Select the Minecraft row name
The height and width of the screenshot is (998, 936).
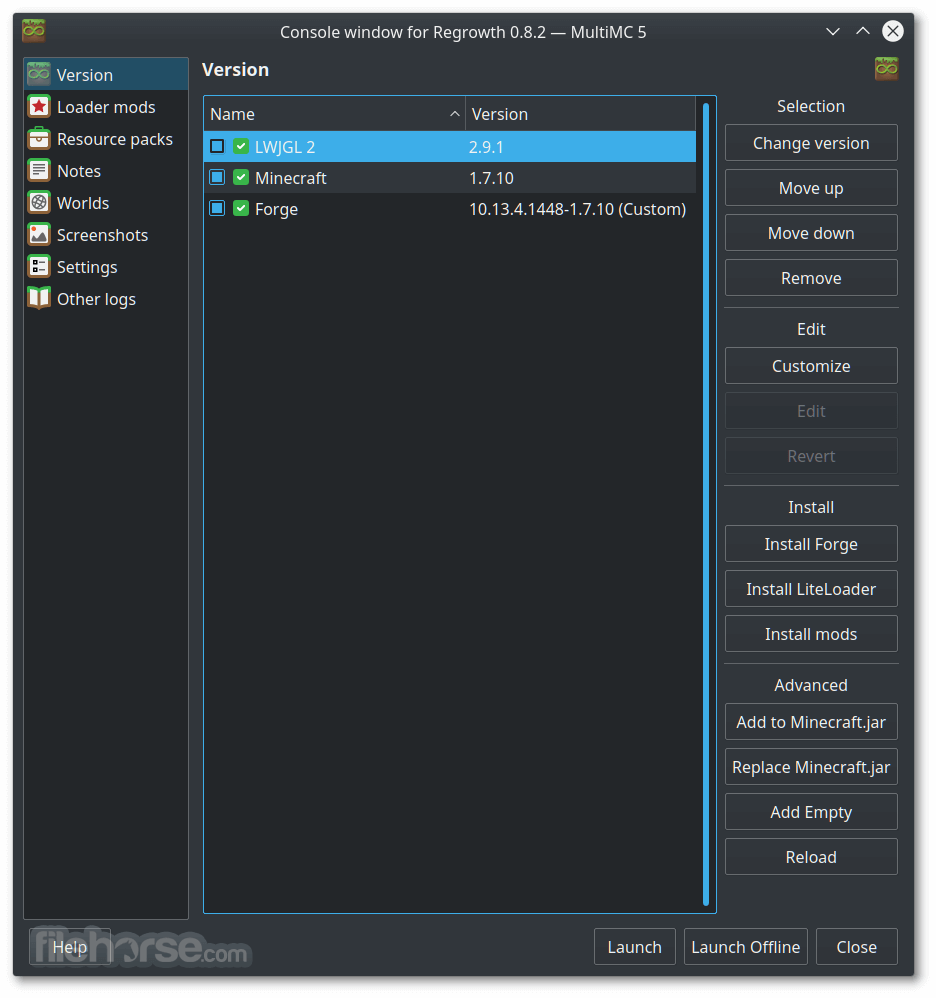(x=290, y=178)
